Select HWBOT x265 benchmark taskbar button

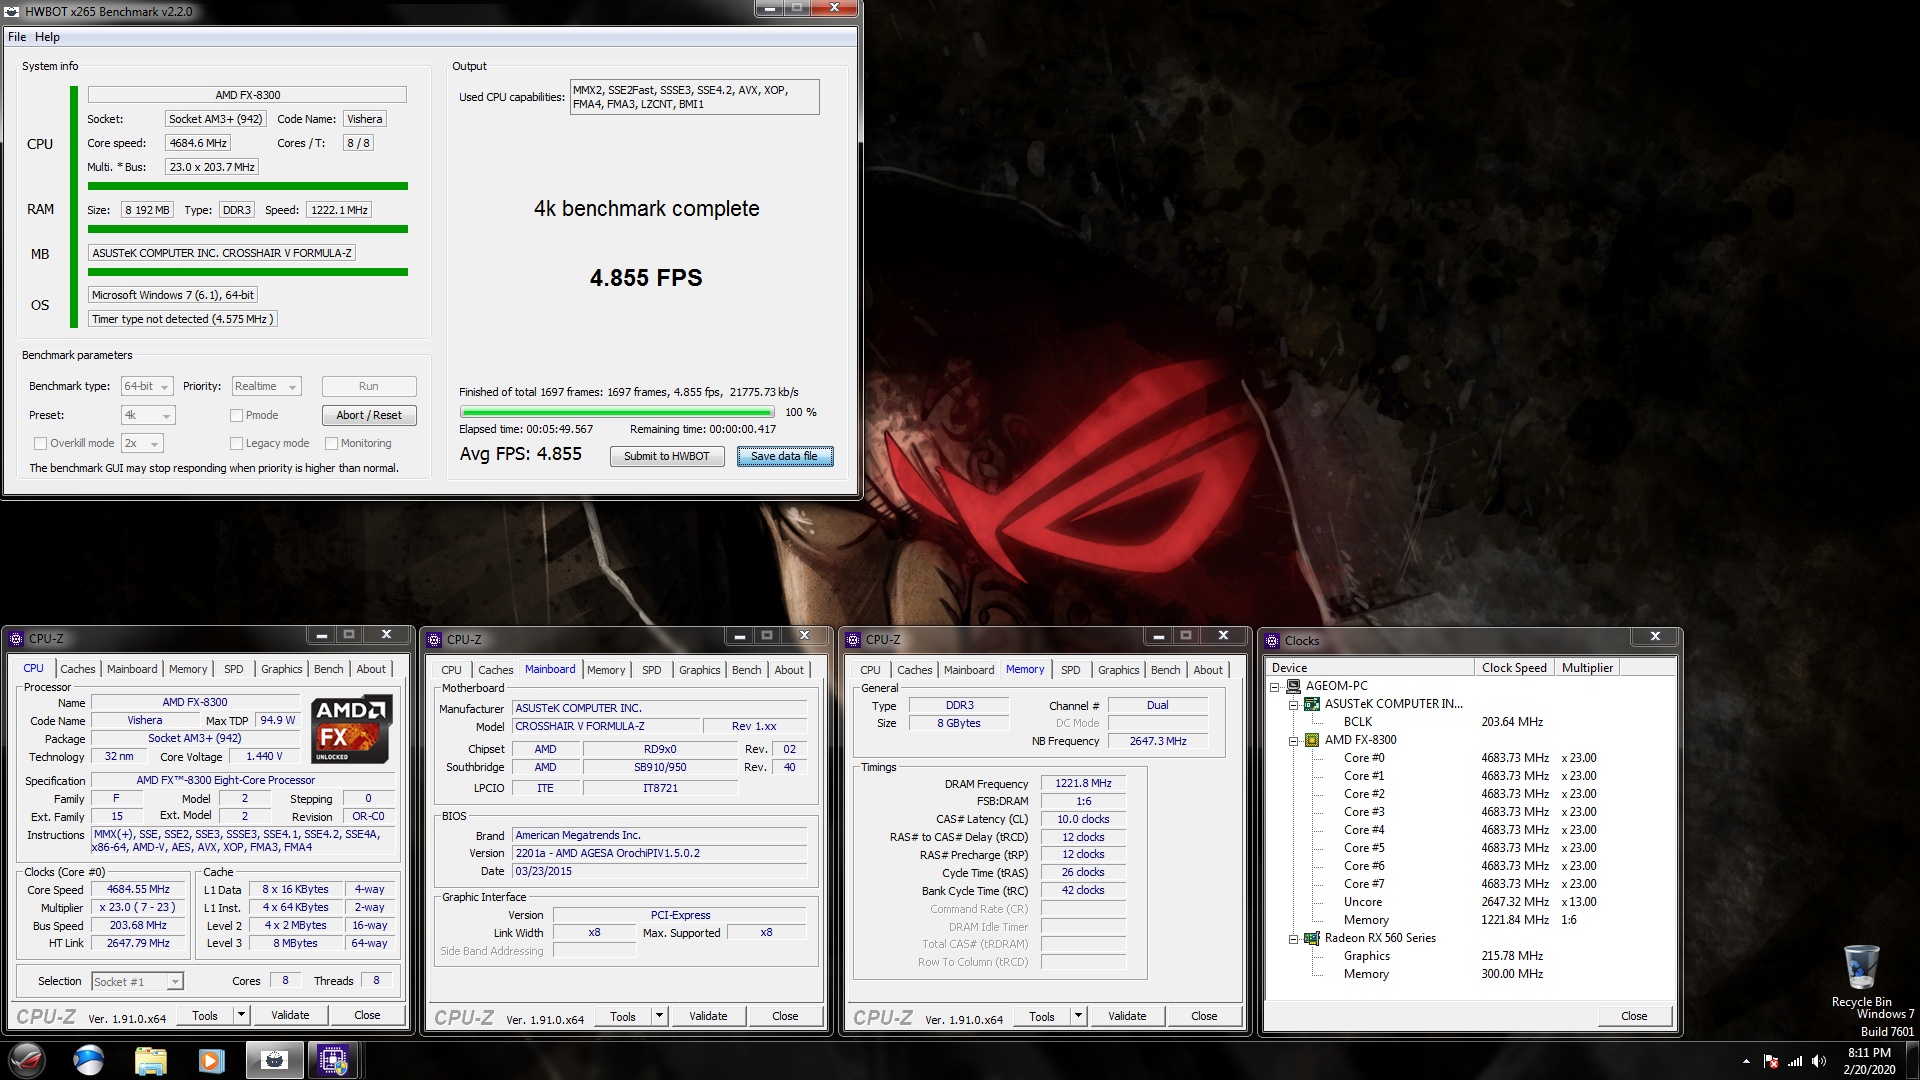[274, 1060]
